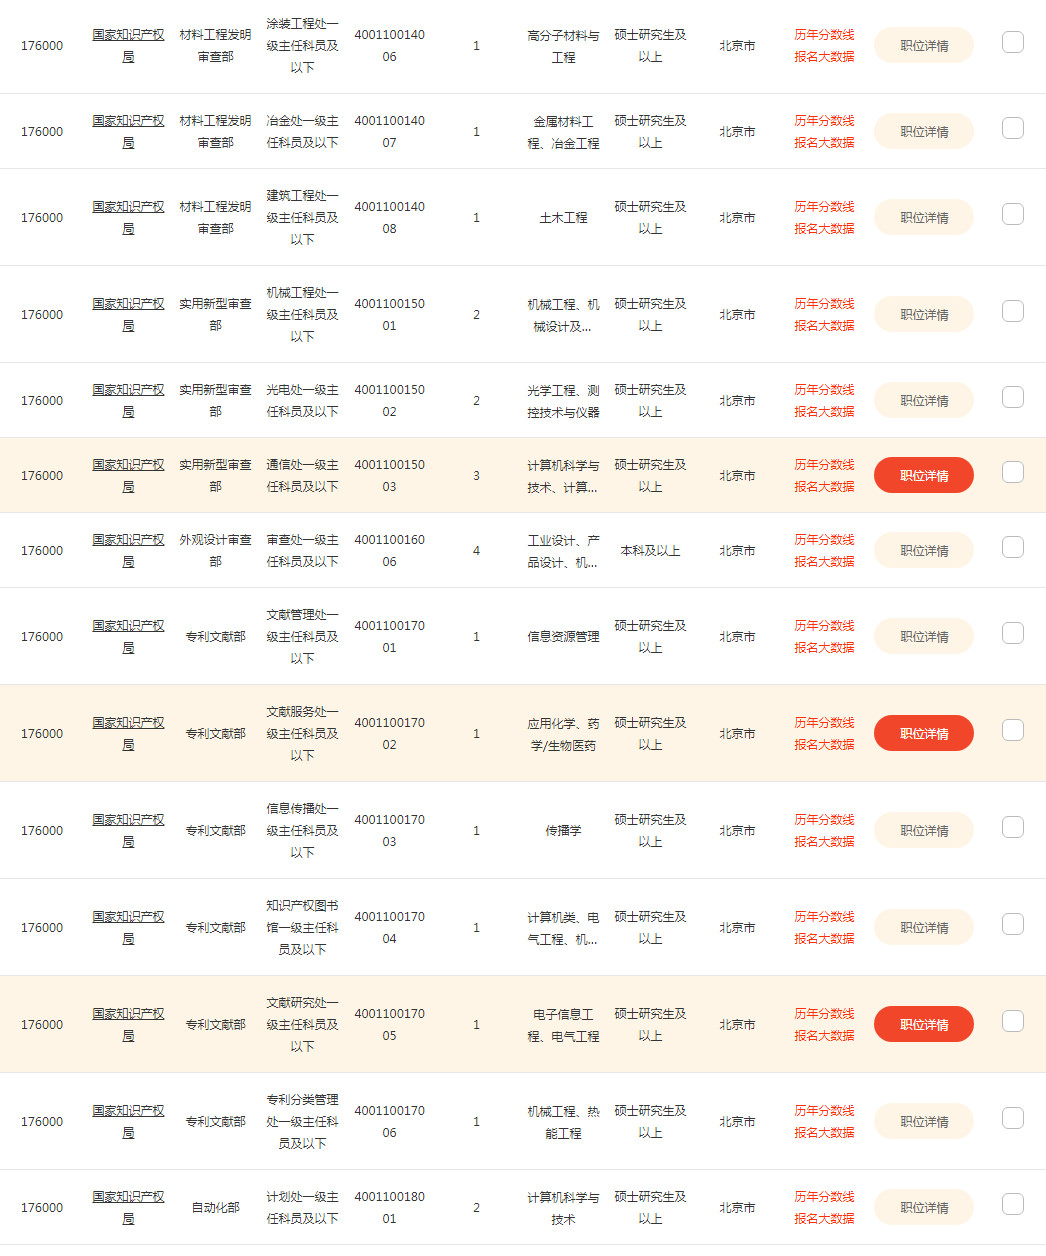Open 历年分数线 for 冶金处 position
Viewport: 1046px width, 1256px height.
[x=824, y=121]
